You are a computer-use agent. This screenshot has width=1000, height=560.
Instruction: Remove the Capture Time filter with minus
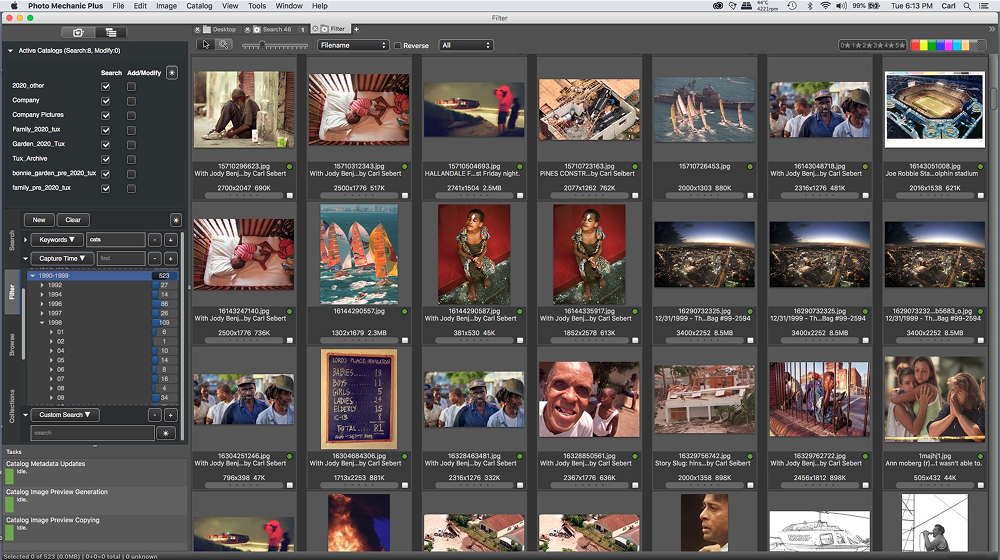154,259
